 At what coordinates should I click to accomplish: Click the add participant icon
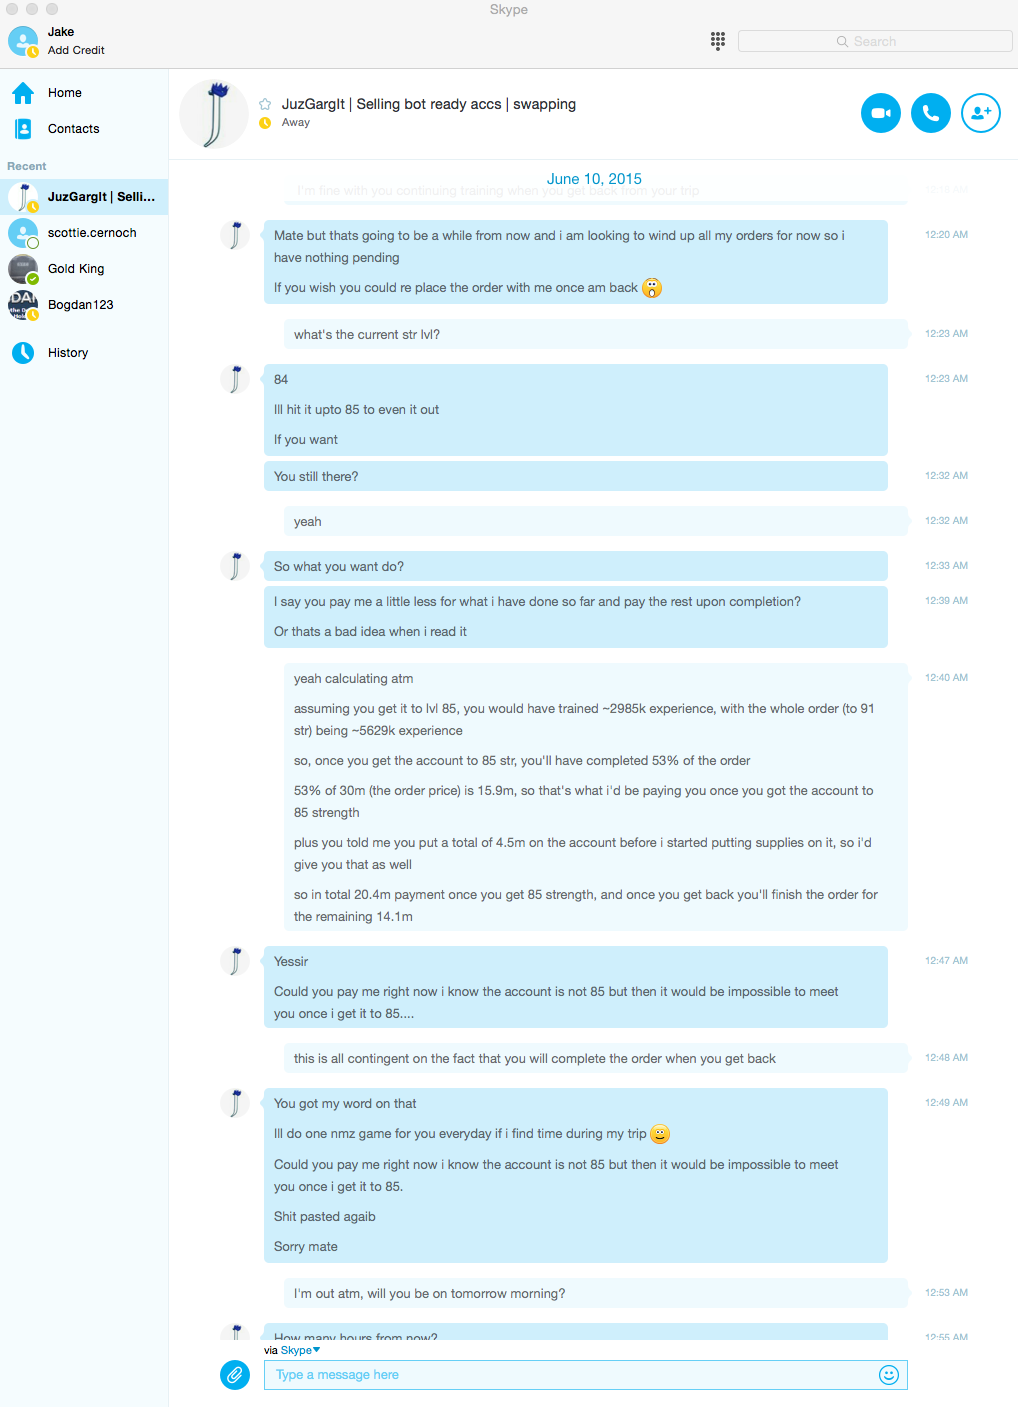coord(981,113)
